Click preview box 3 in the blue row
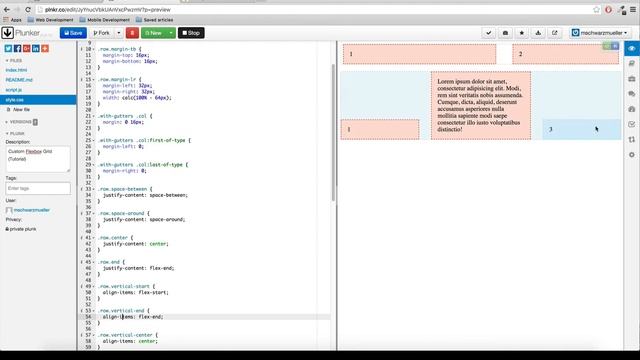 point(581,129)
